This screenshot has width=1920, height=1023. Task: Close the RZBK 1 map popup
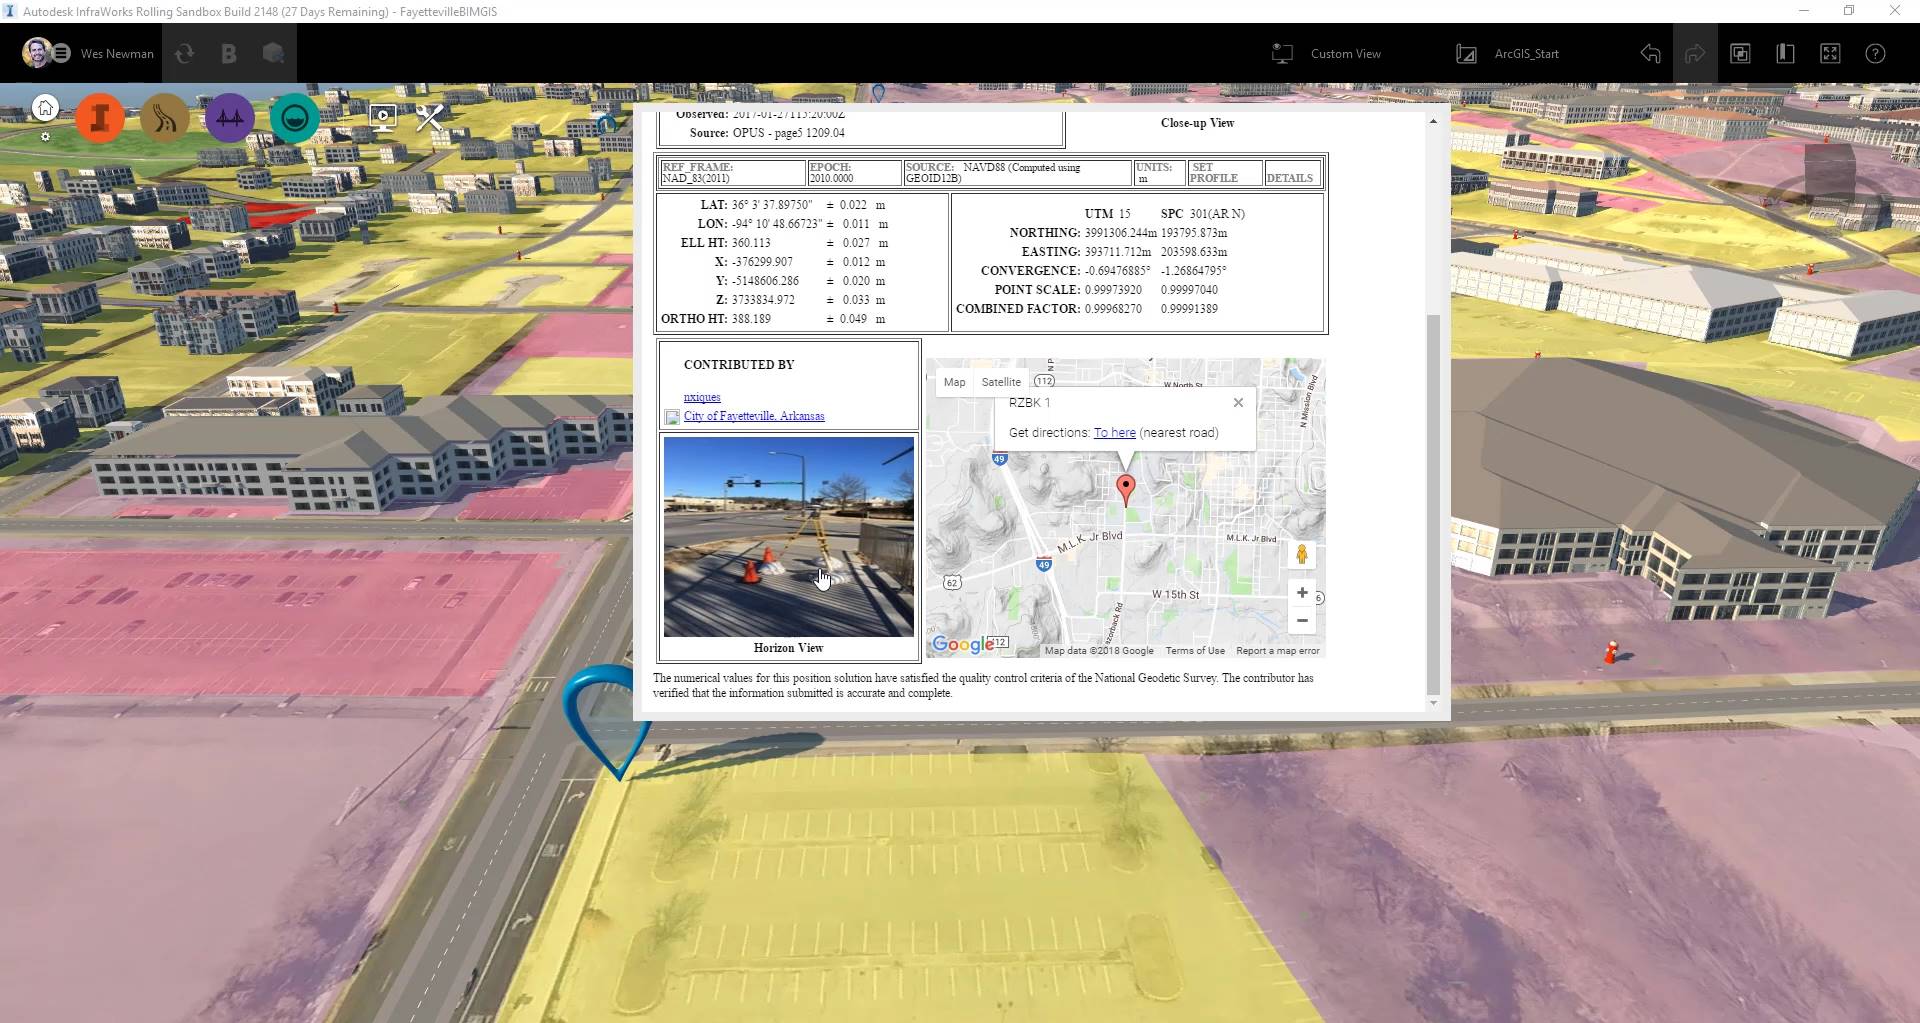click(1238, 402)
